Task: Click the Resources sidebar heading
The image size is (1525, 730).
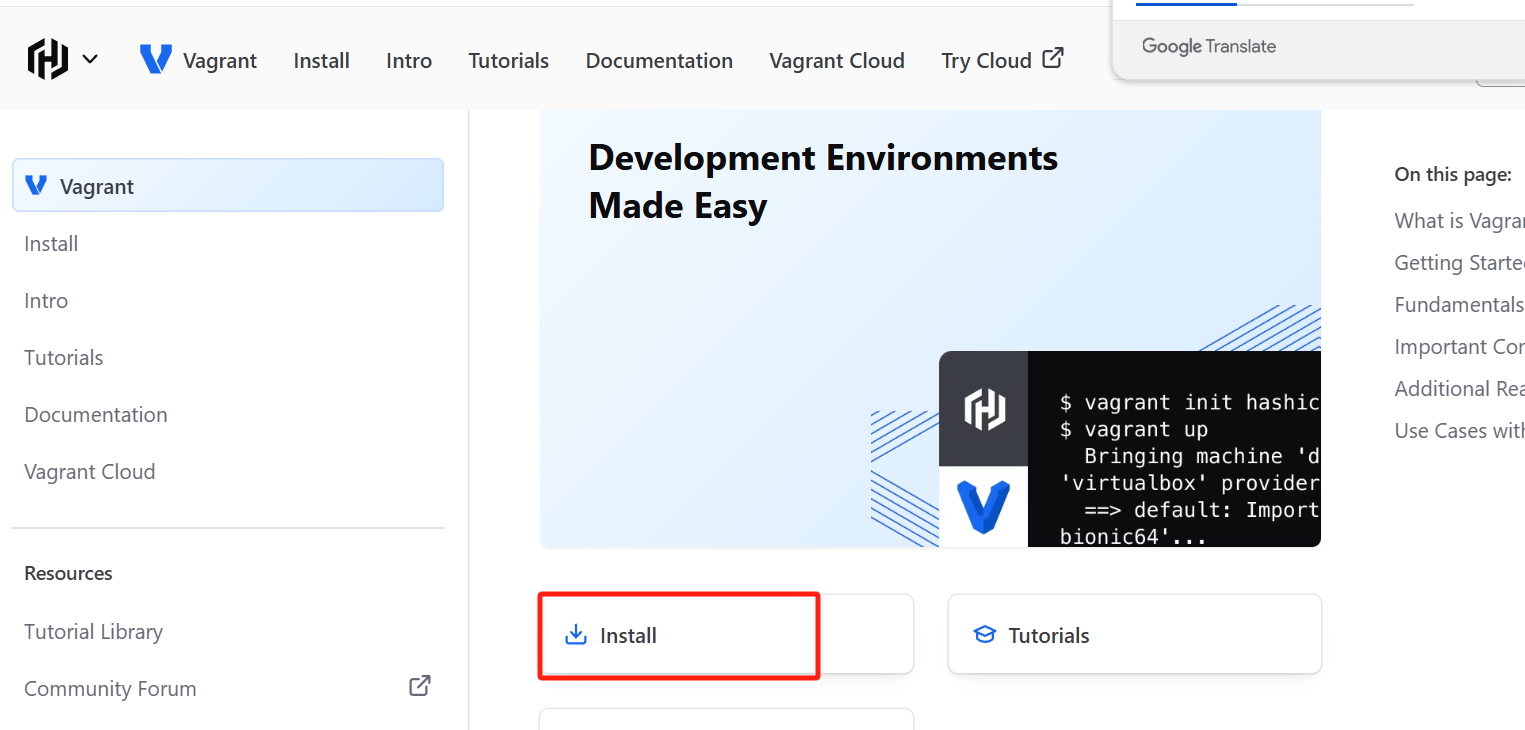Action: click(68, 574)
